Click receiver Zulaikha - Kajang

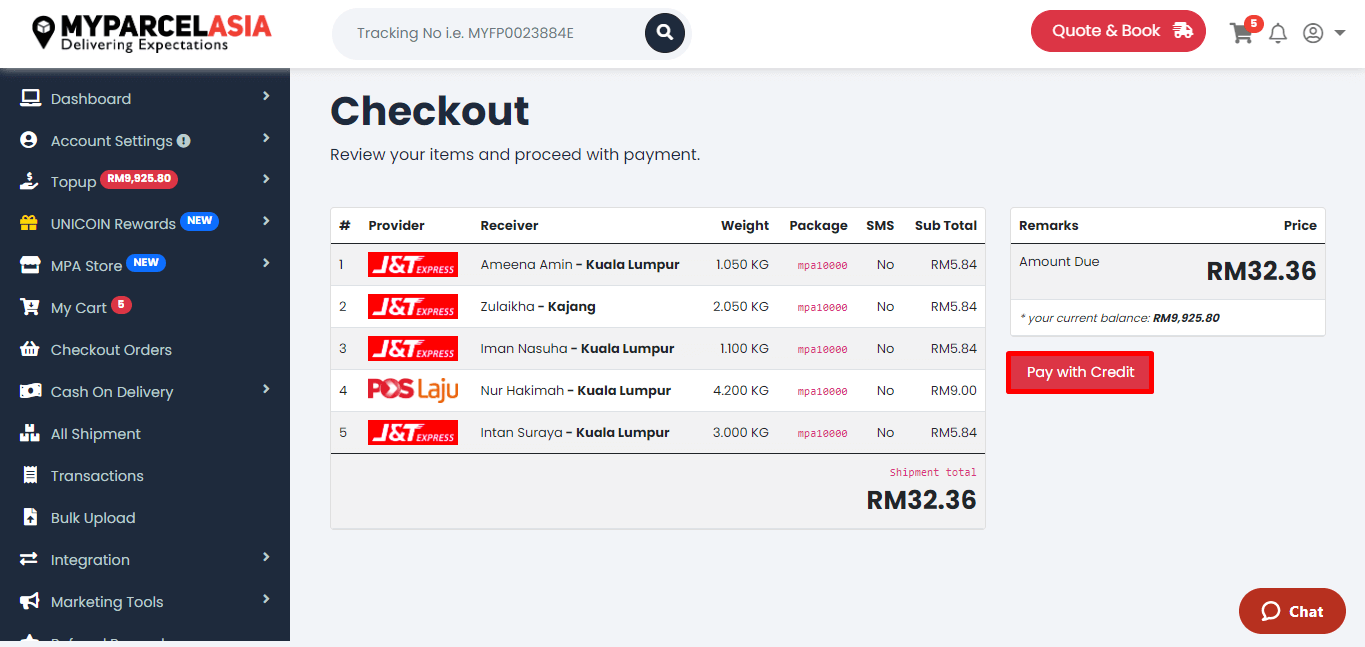point(538,307)
